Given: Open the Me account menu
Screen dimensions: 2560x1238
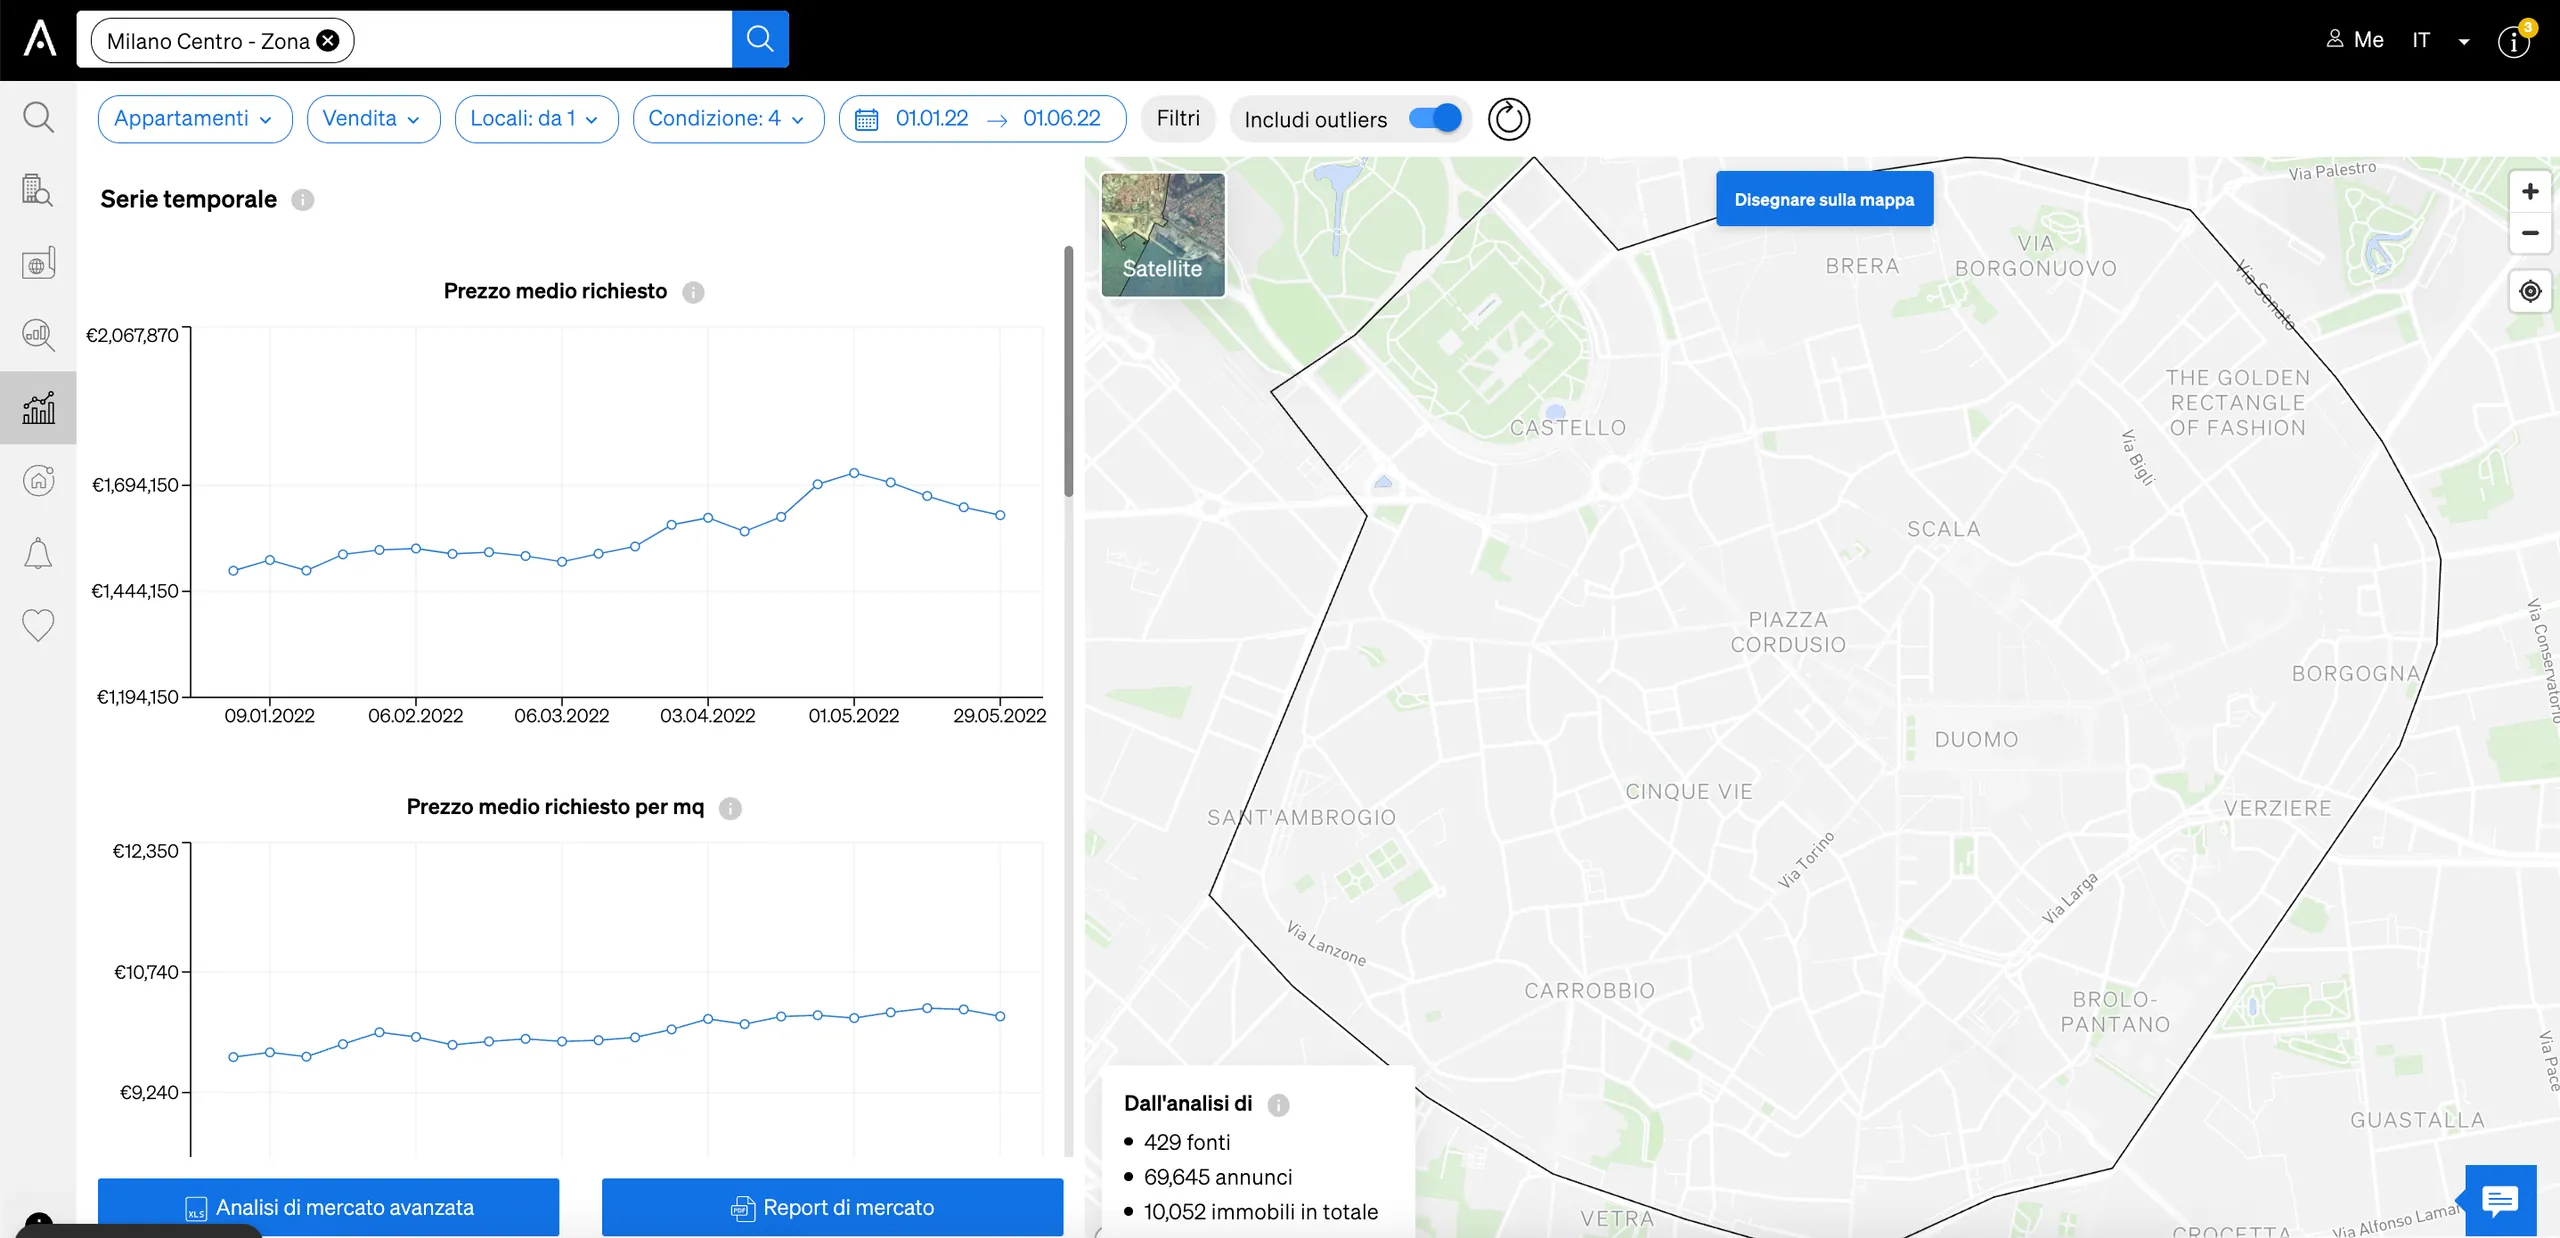Looking at the screenshot, I should click(x=2355, y=40).
